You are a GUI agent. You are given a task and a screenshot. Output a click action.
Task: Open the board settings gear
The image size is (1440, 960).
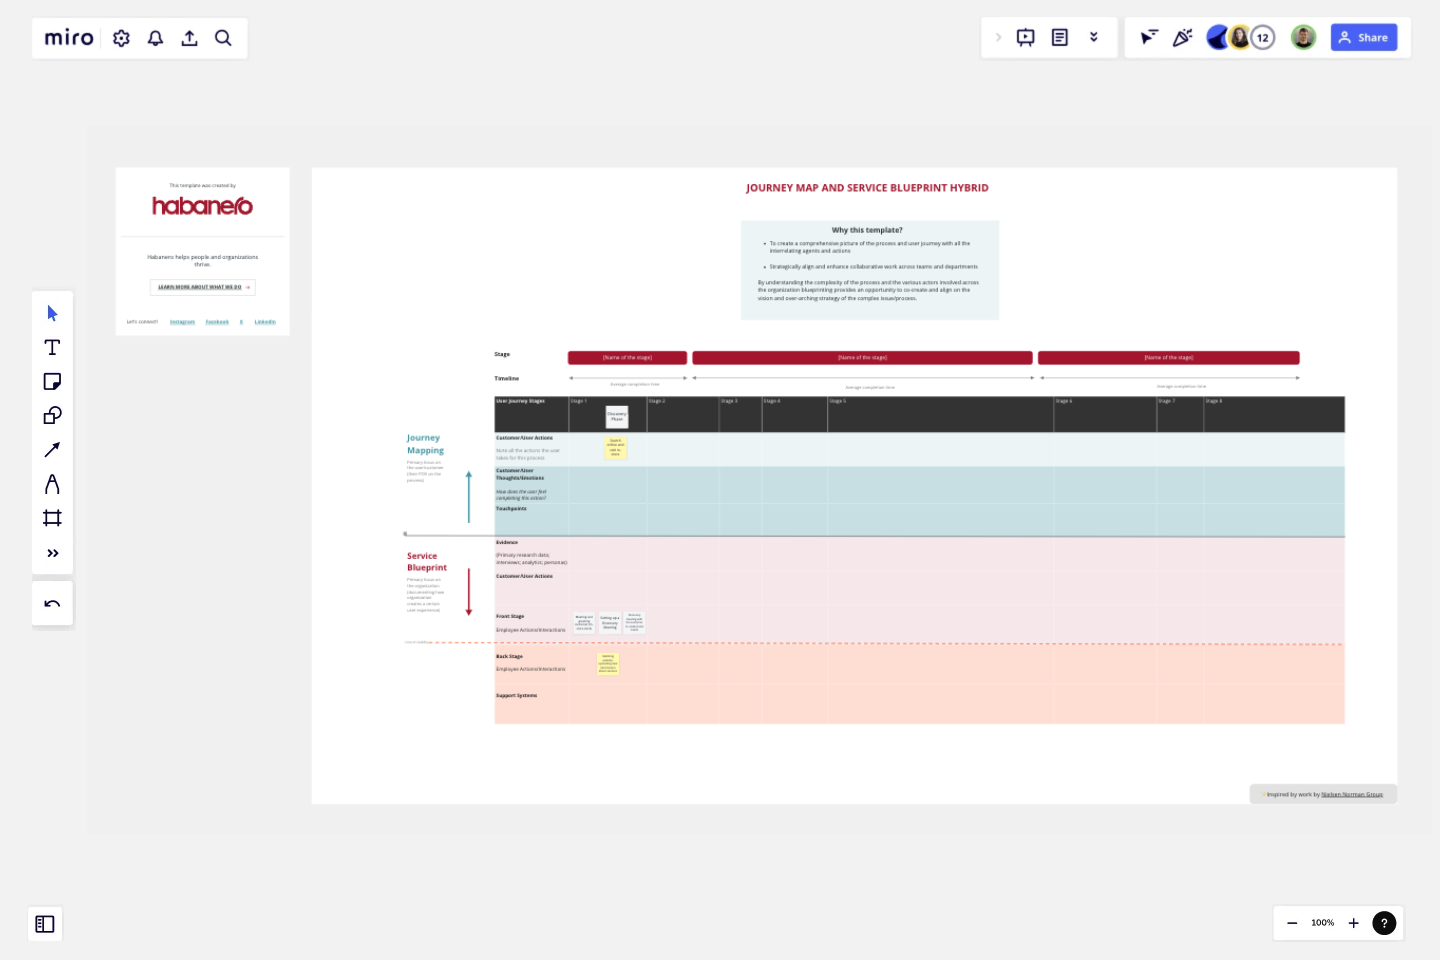click(121, 37)
